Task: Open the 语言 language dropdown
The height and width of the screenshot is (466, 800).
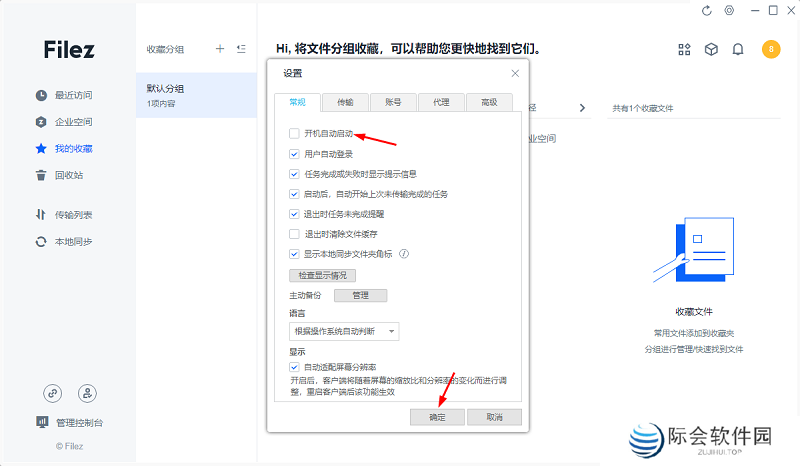Action: (344, 331)
